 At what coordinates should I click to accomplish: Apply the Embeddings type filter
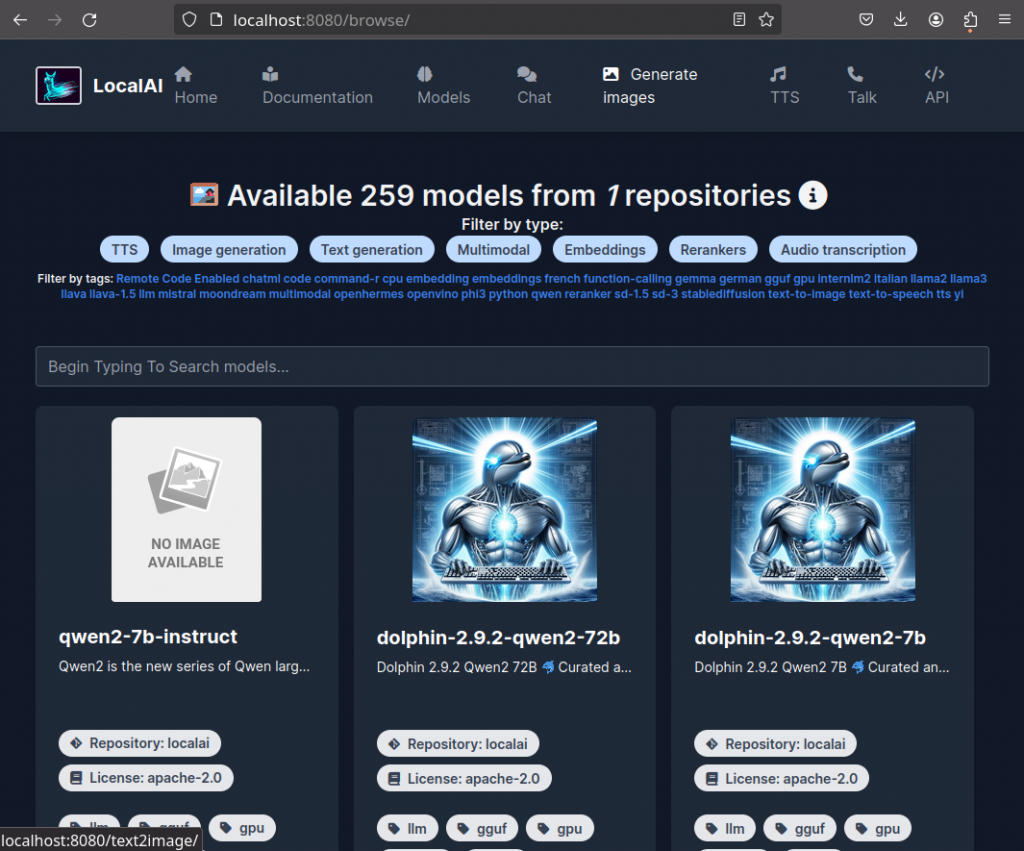(605, 250)
